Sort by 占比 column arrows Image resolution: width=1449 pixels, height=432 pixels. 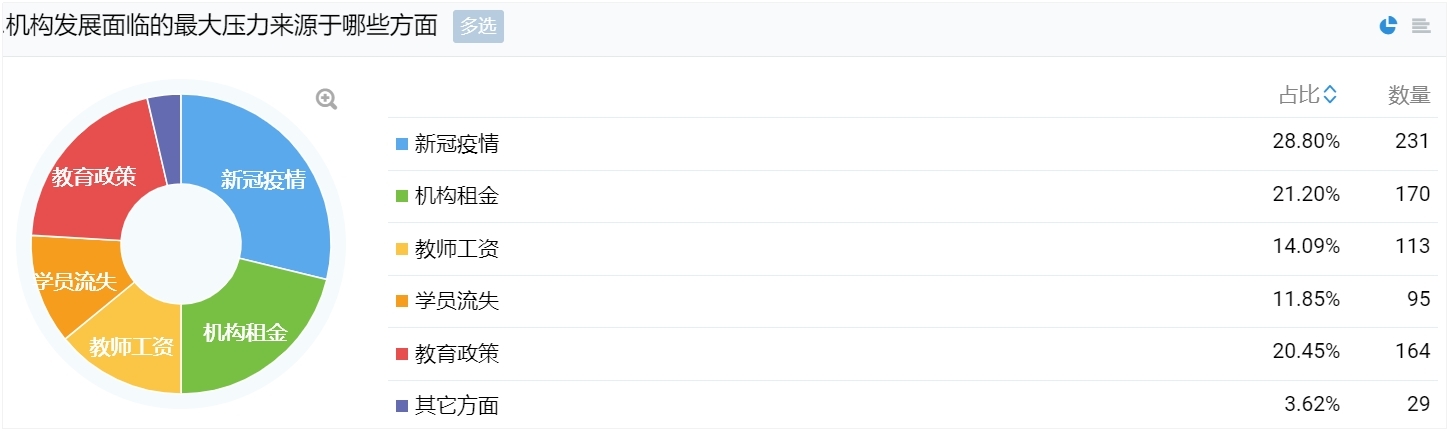1330,95
